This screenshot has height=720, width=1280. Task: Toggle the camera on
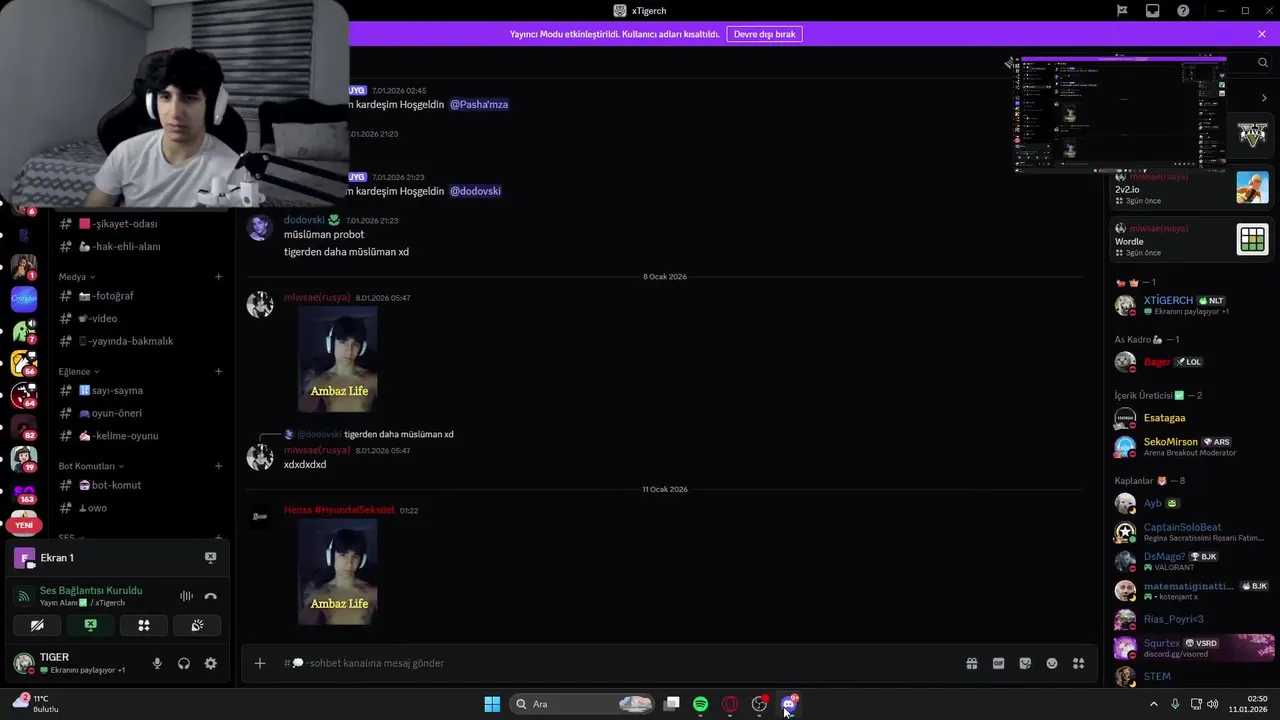tap(37, 625)
